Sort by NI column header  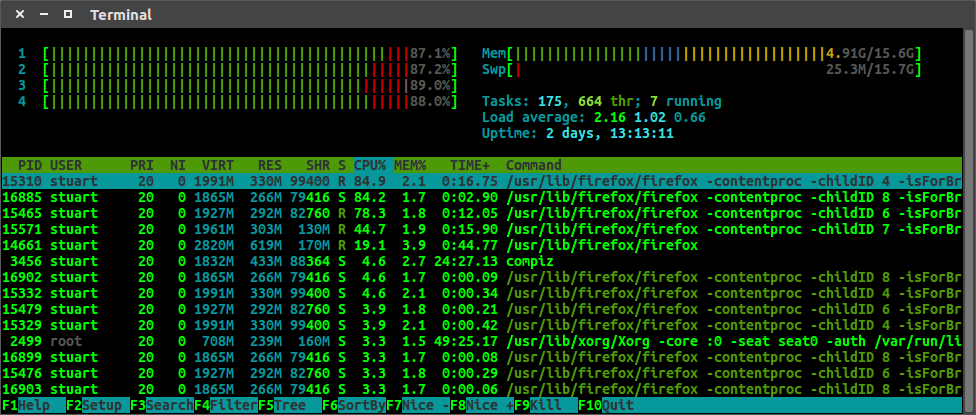178,166
